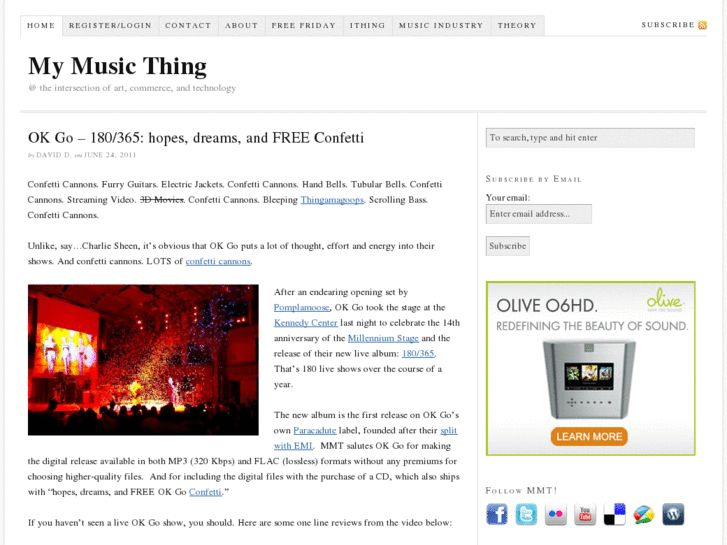The height and width of the screenshot is (545, 727).
Task: Click the email address input field
Action: [x=538, y=214]
